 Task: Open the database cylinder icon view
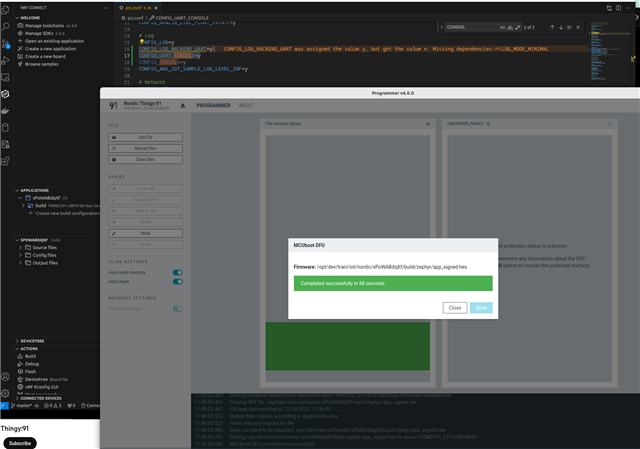coord(5,127)
